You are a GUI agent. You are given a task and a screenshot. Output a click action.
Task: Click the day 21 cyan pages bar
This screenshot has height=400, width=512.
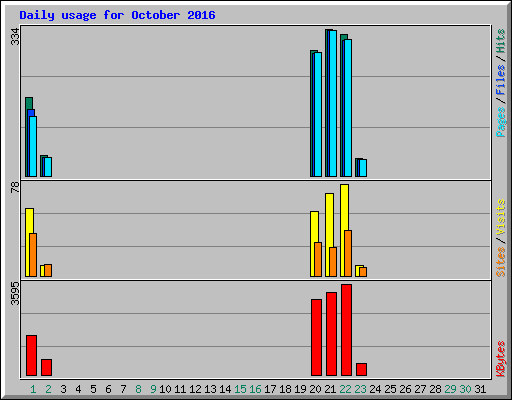click(x=333, y=104)
